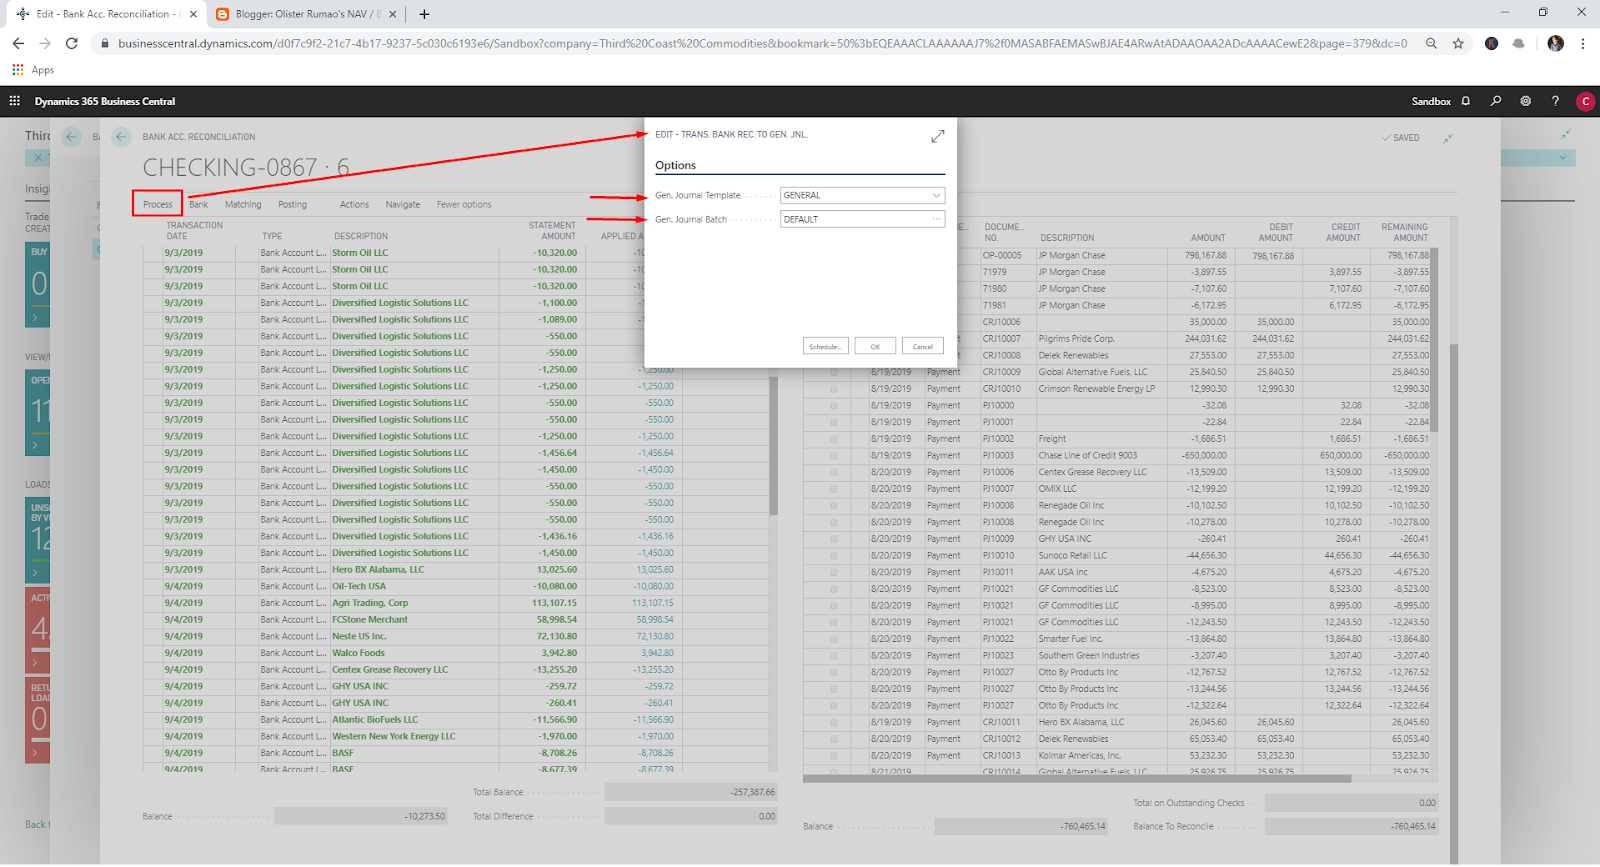This screenshot has width=1600, height=867.
Task: Click the Agri Trading, Corp statement line
Action: pos(370,603)
